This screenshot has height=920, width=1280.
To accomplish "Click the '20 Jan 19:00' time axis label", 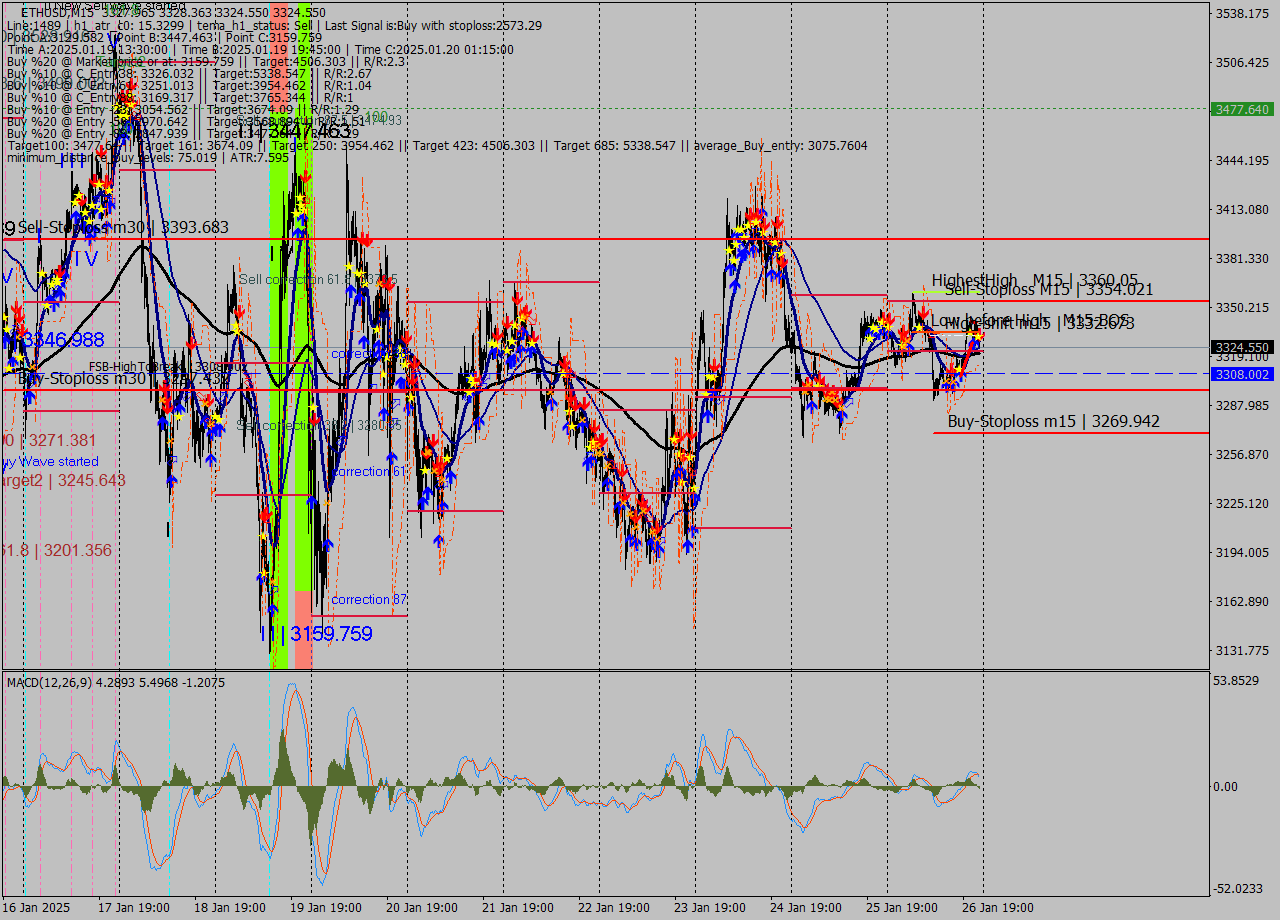I will coord(421,907).
